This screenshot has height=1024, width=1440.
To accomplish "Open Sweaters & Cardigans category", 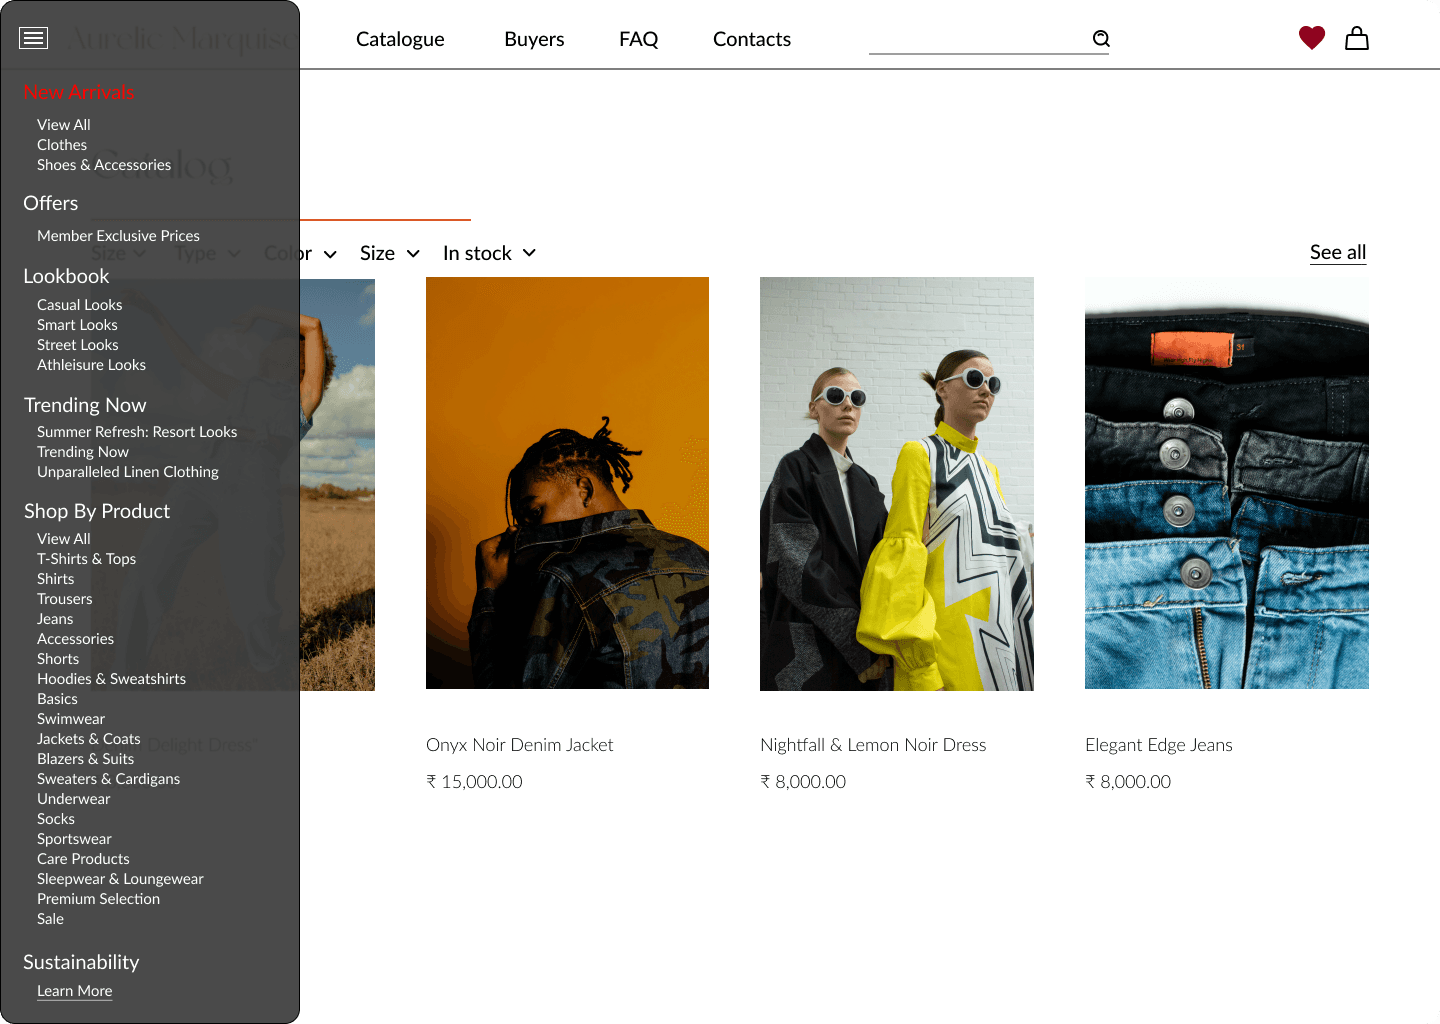I will point(108,779).
